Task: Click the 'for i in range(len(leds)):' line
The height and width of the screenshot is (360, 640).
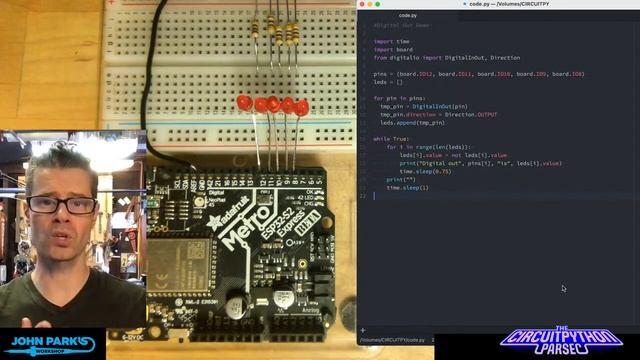Action: pos(429,147)
